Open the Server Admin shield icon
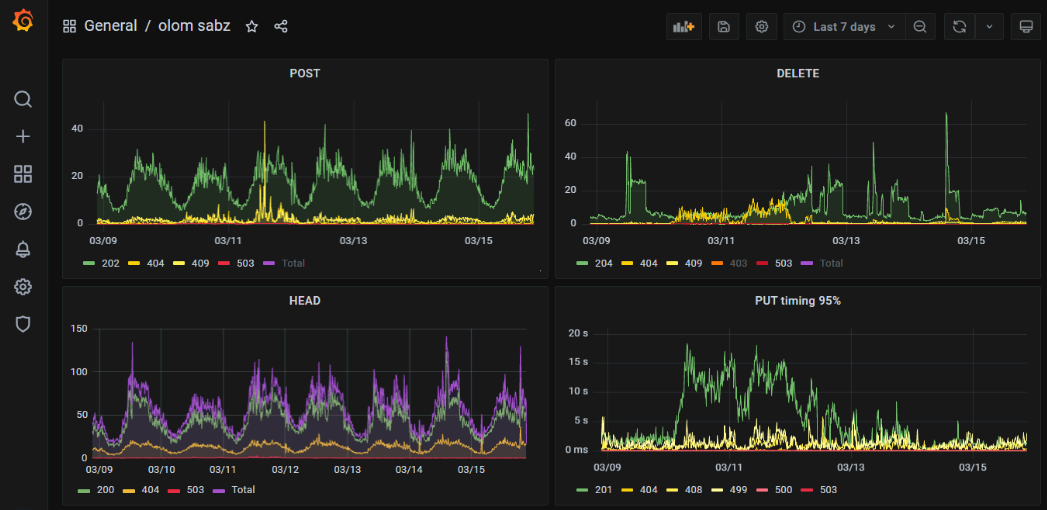1047x510 pixels. point(23,324)
